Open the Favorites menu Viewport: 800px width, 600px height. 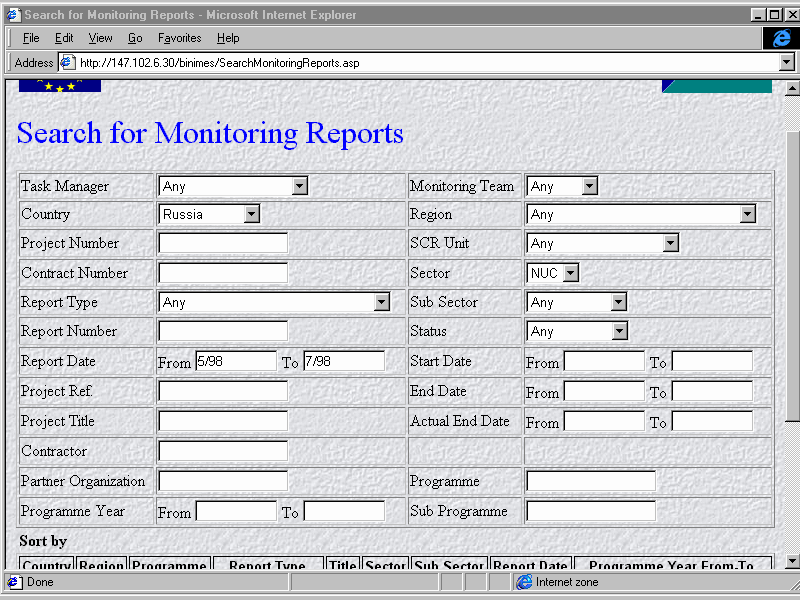pyautogui.click(x=179, y=38)
